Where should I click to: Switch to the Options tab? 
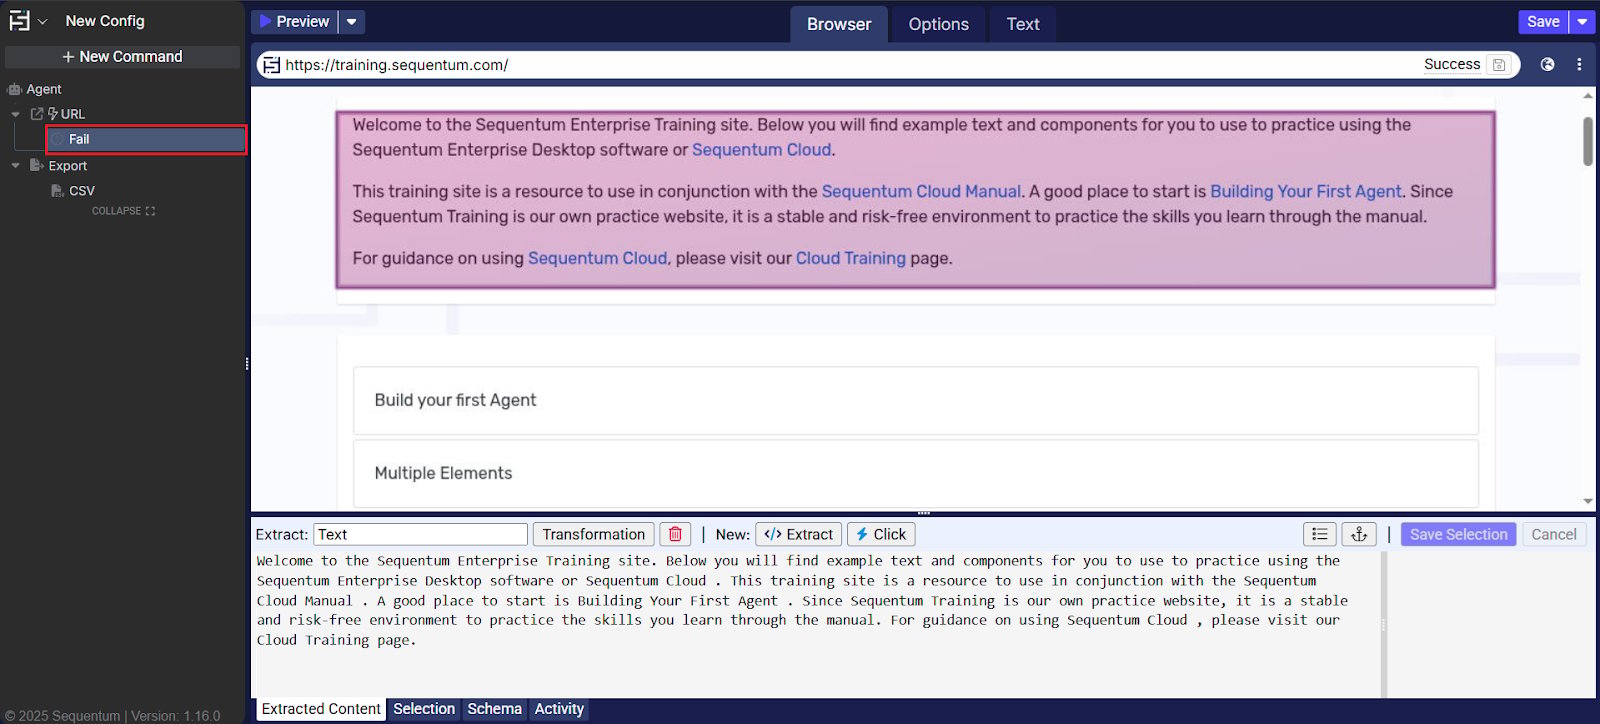coord(938,24)
